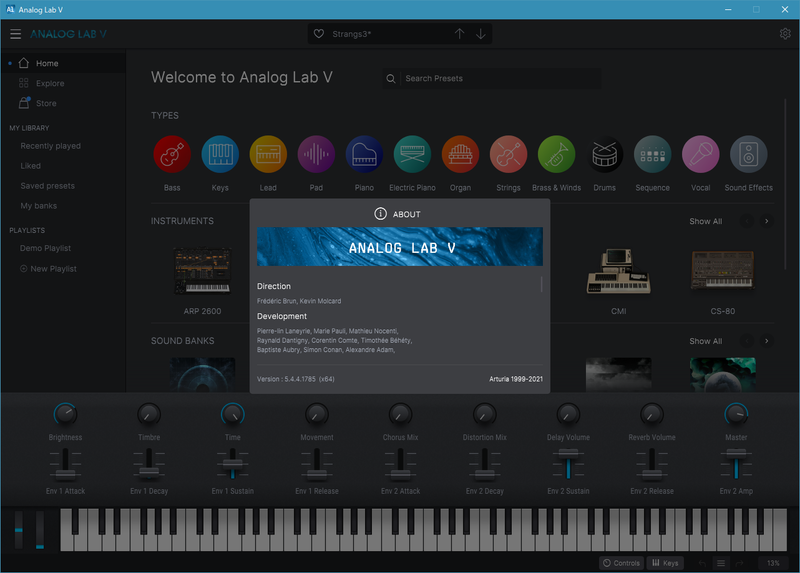Click the Reverb Volume knob

click(652, 414)
